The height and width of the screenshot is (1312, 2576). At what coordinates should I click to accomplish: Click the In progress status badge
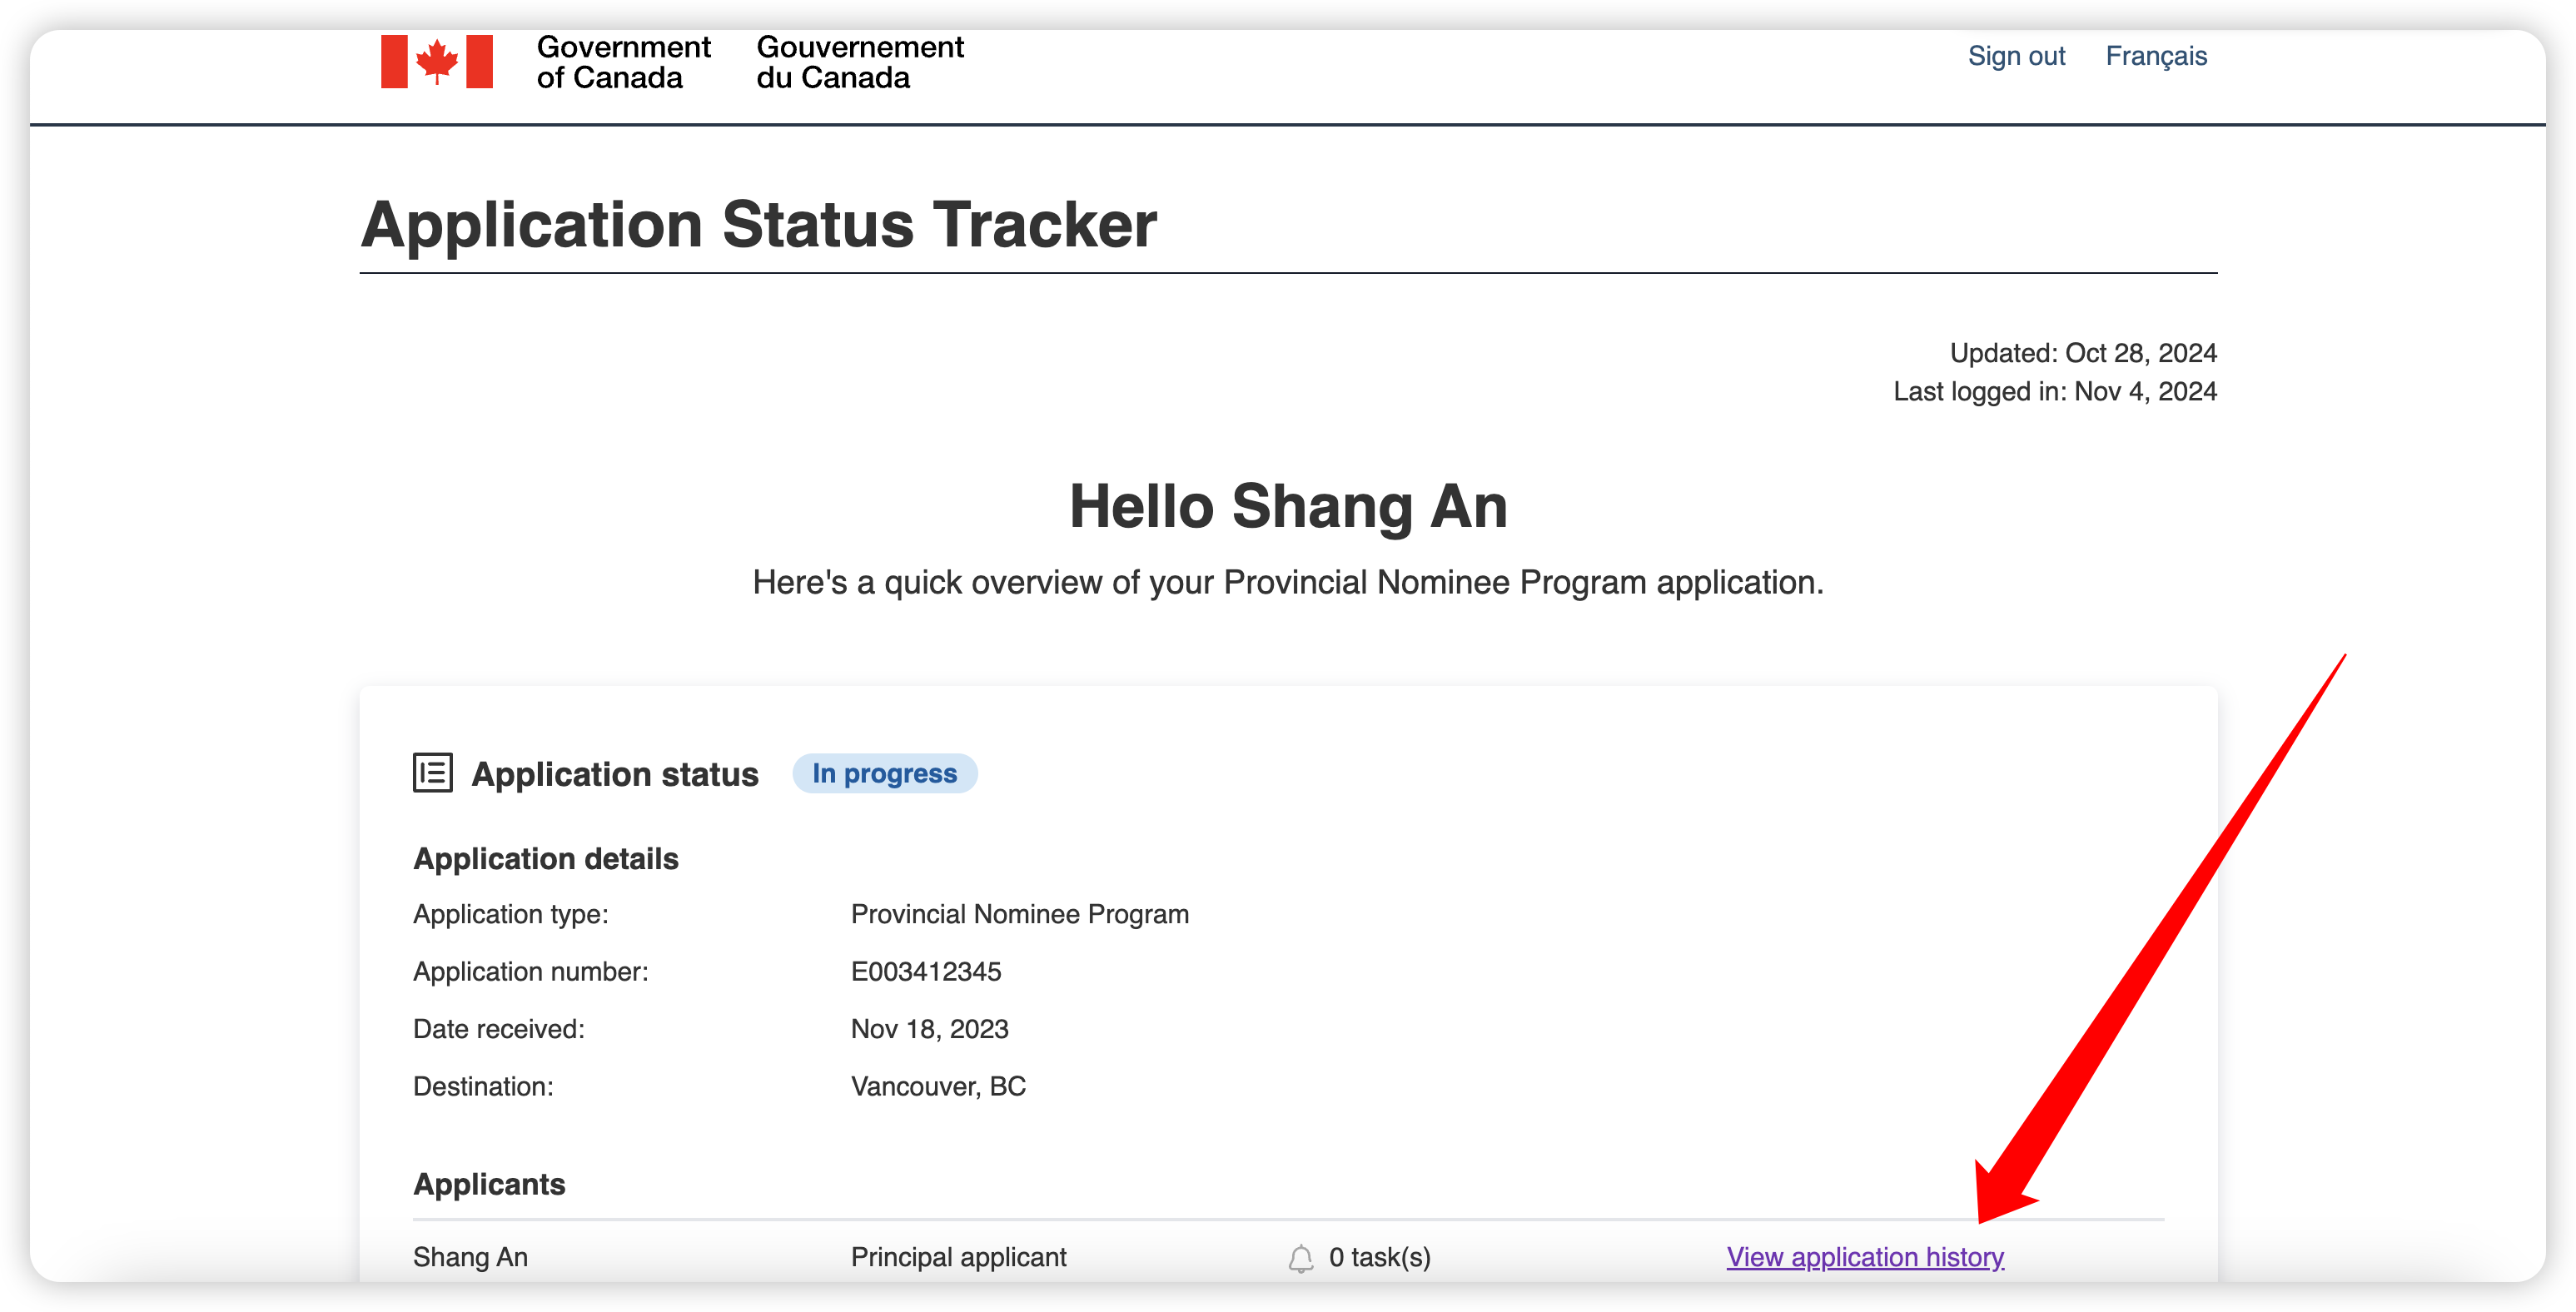(x=884, y=773)
